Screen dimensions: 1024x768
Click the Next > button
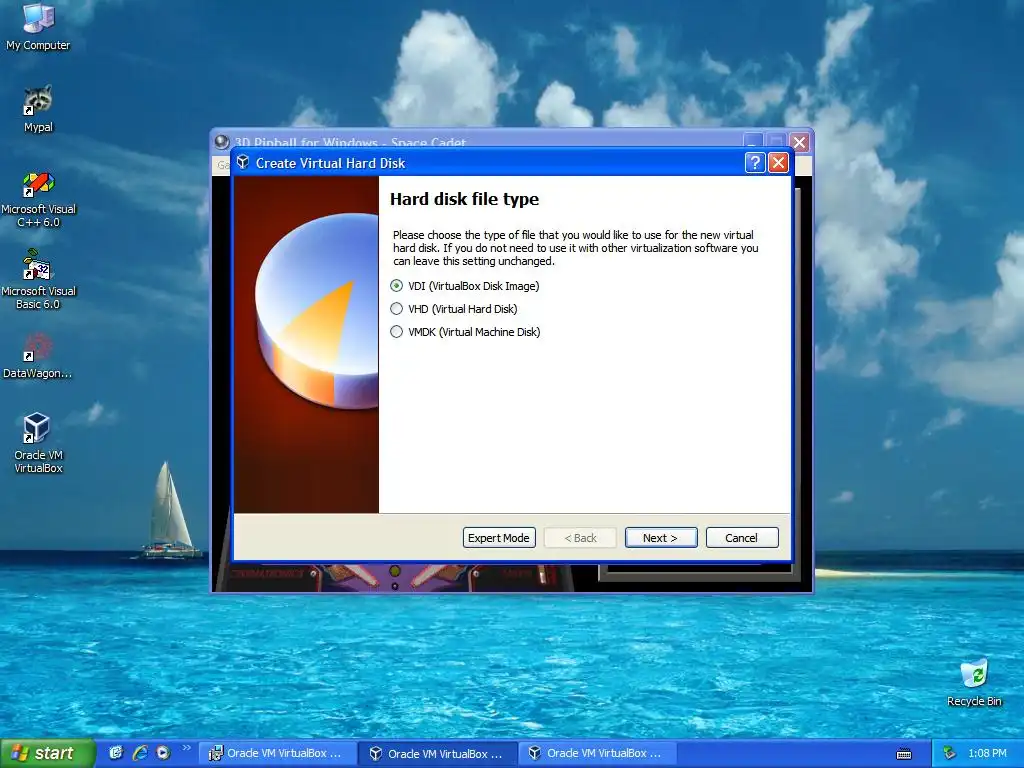[661, 537]
